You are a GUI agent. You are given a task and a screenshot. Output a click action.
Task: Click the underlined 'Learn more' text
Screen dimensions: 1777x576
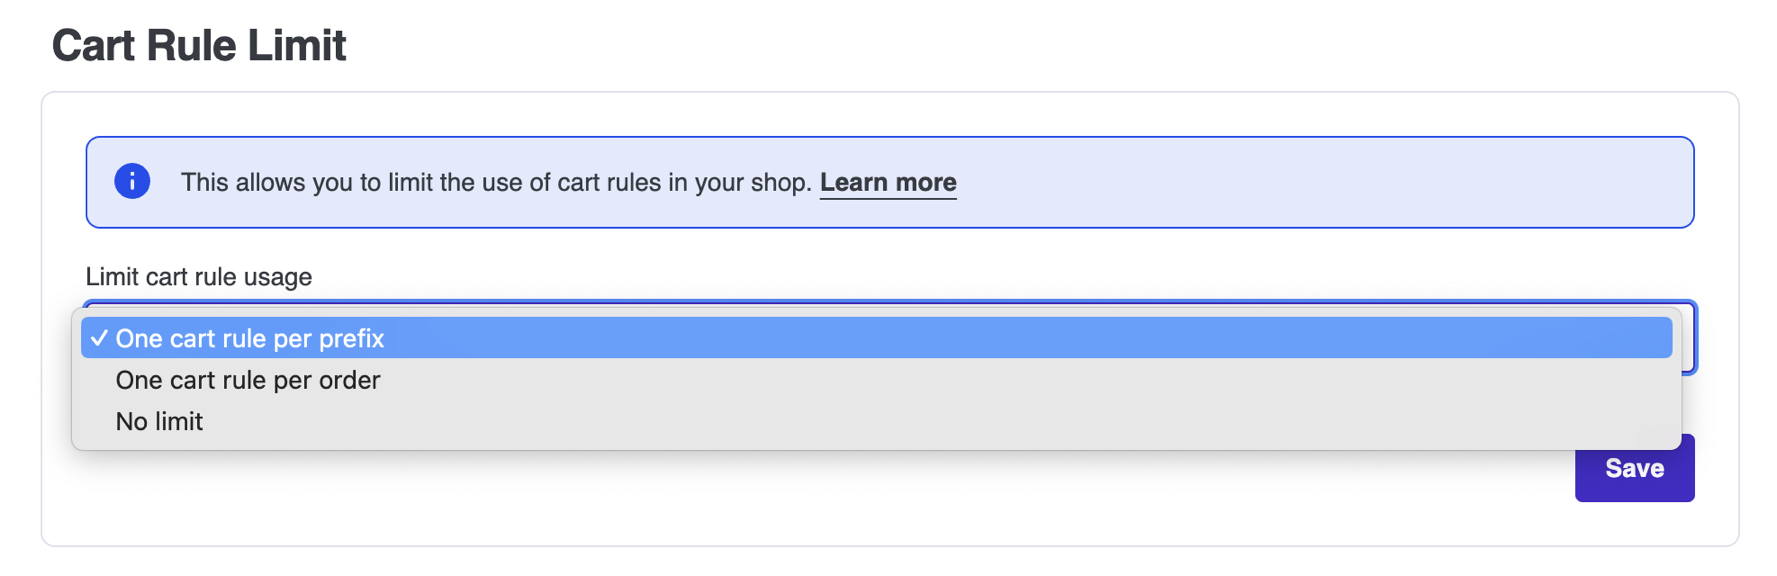(888, 182)
